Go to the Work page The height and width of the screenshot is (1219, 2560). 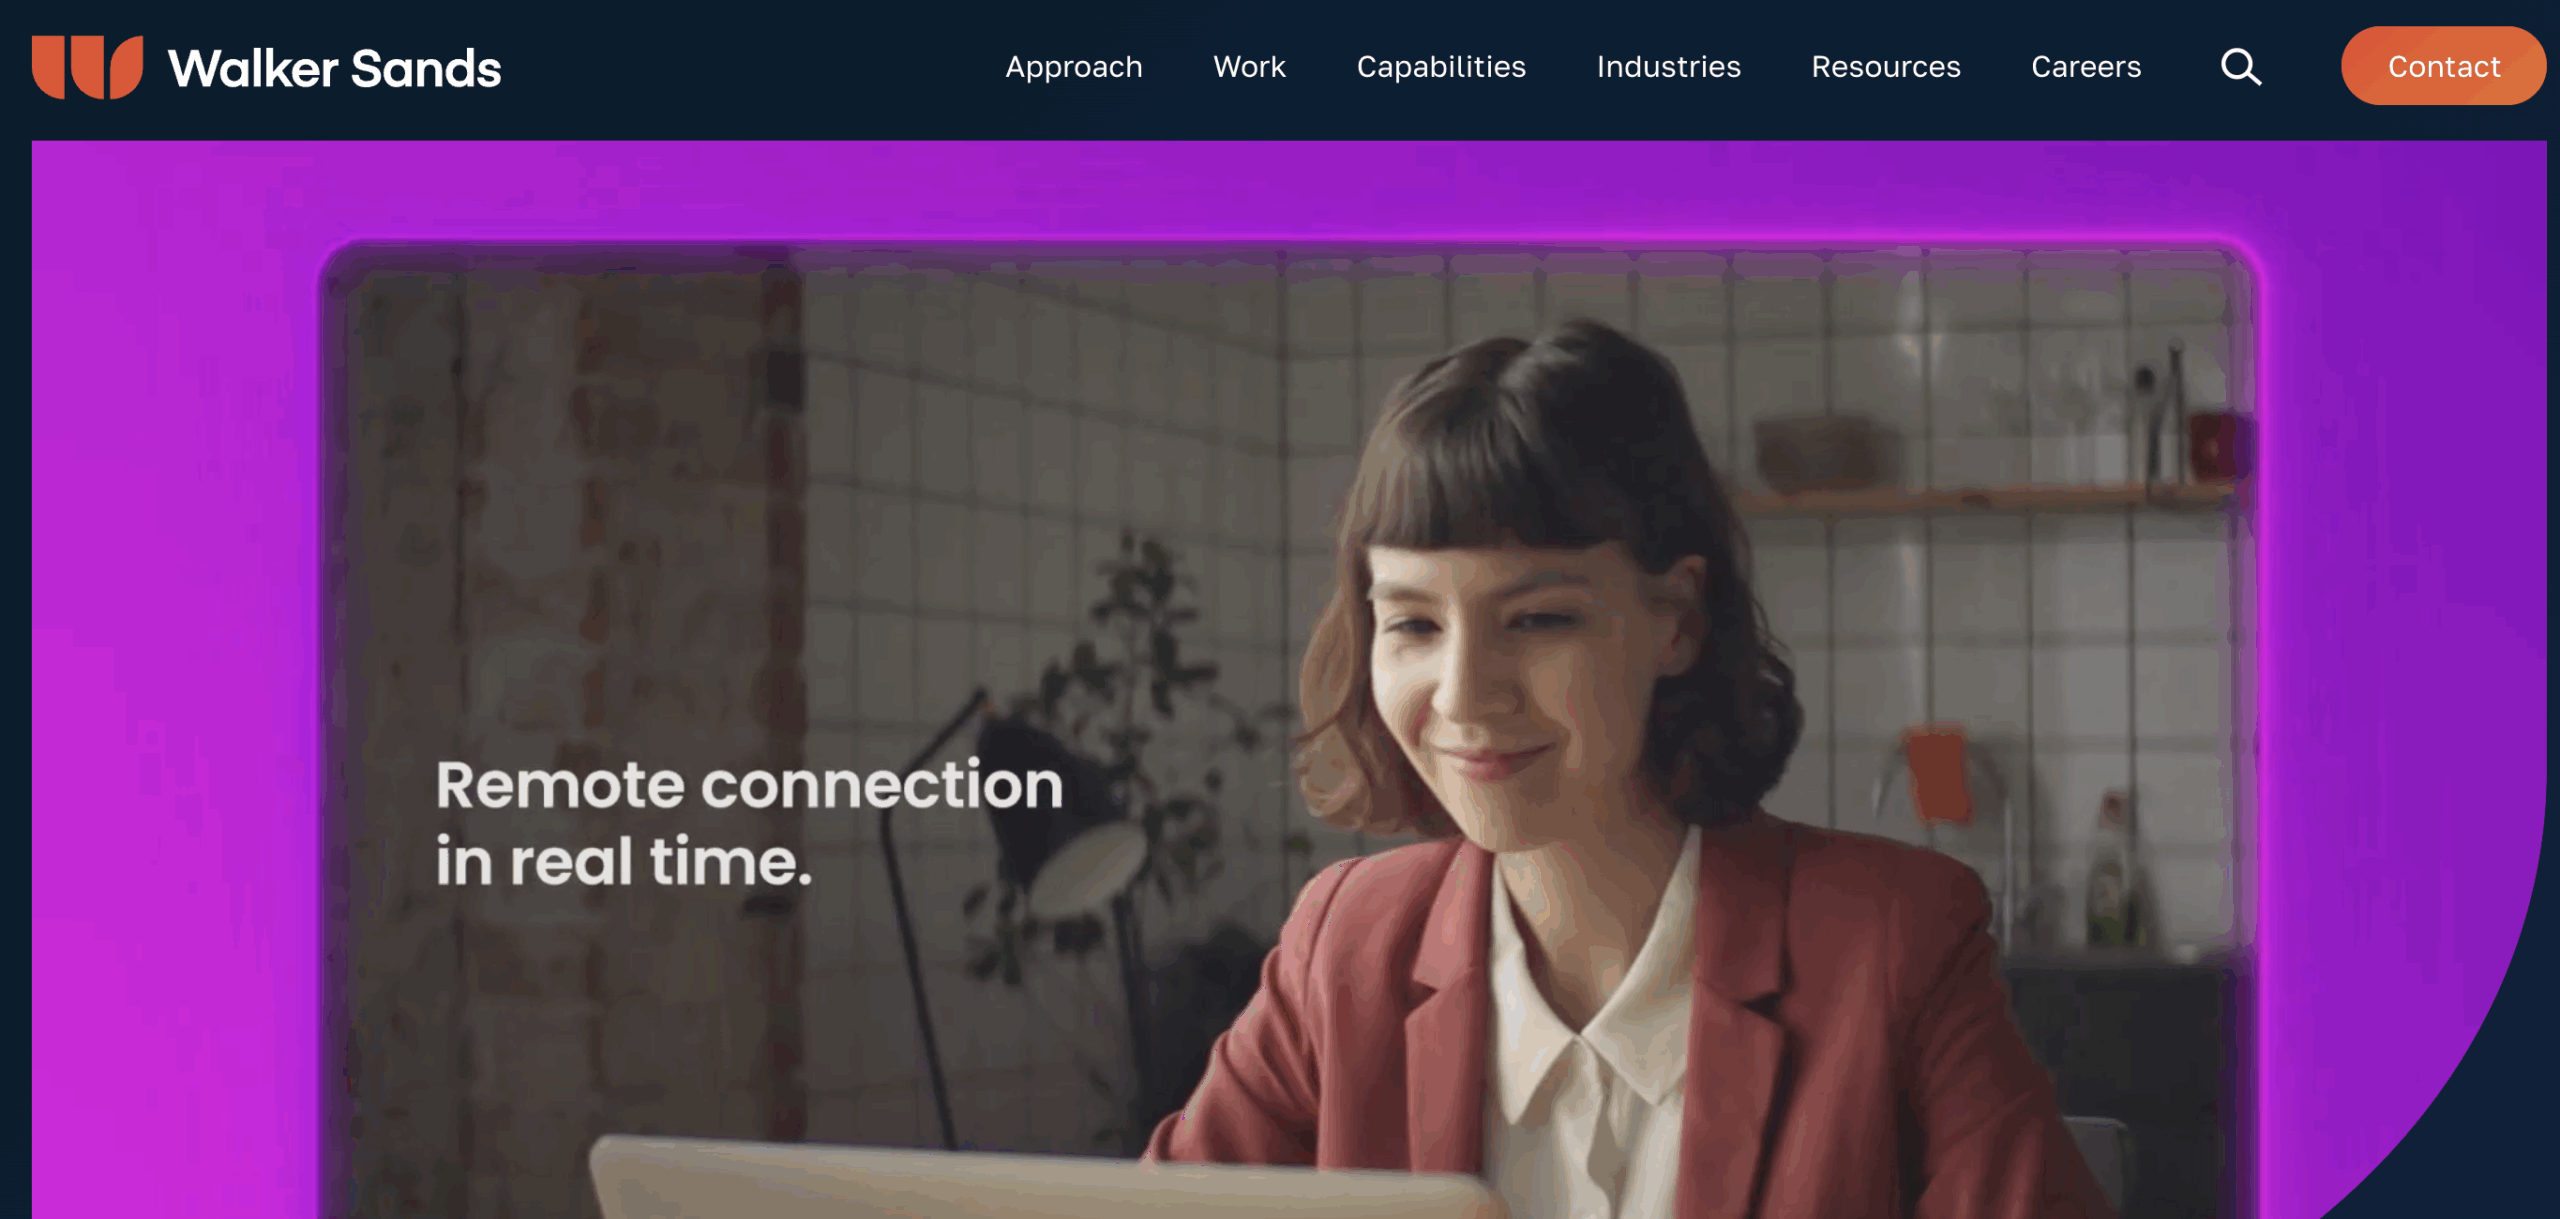pyautogui.click(x=1249, y=66)
